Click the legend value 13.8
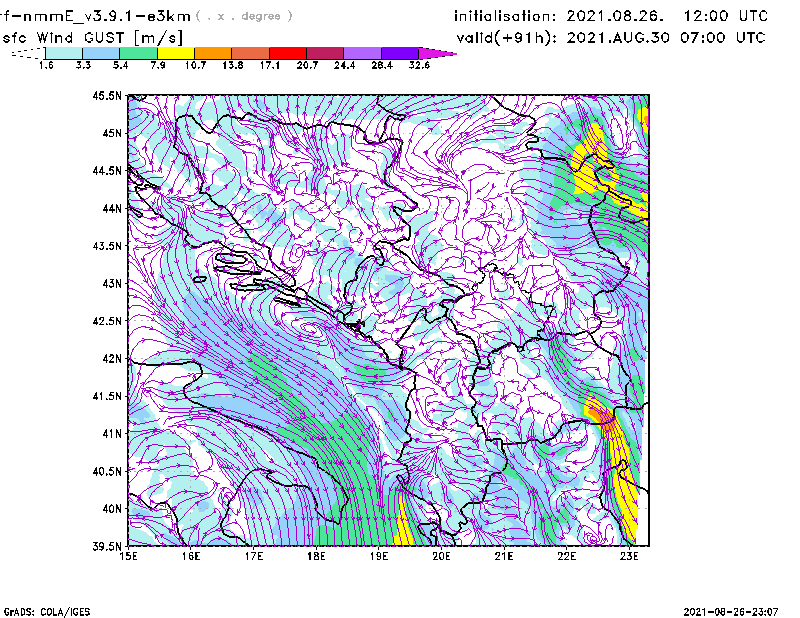 point(233,65)
